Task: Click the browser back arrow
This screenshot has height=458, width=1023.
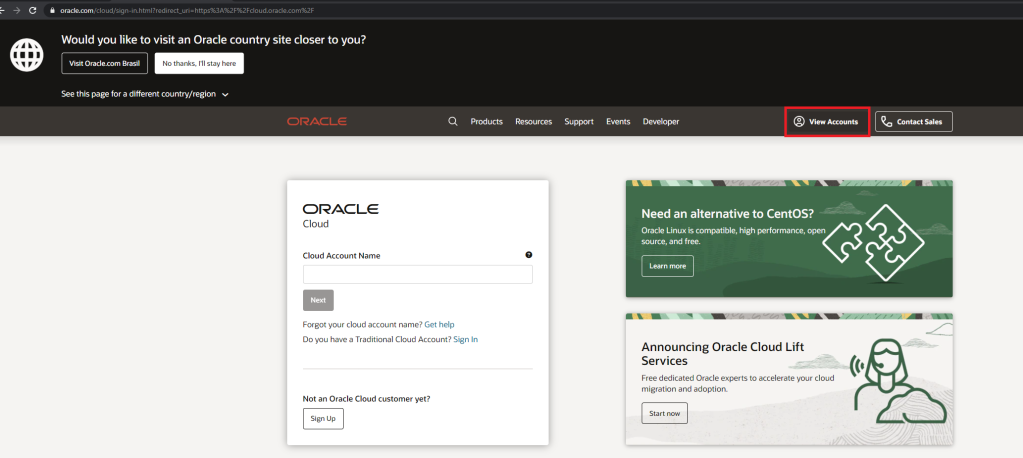Action: (3, 10)
